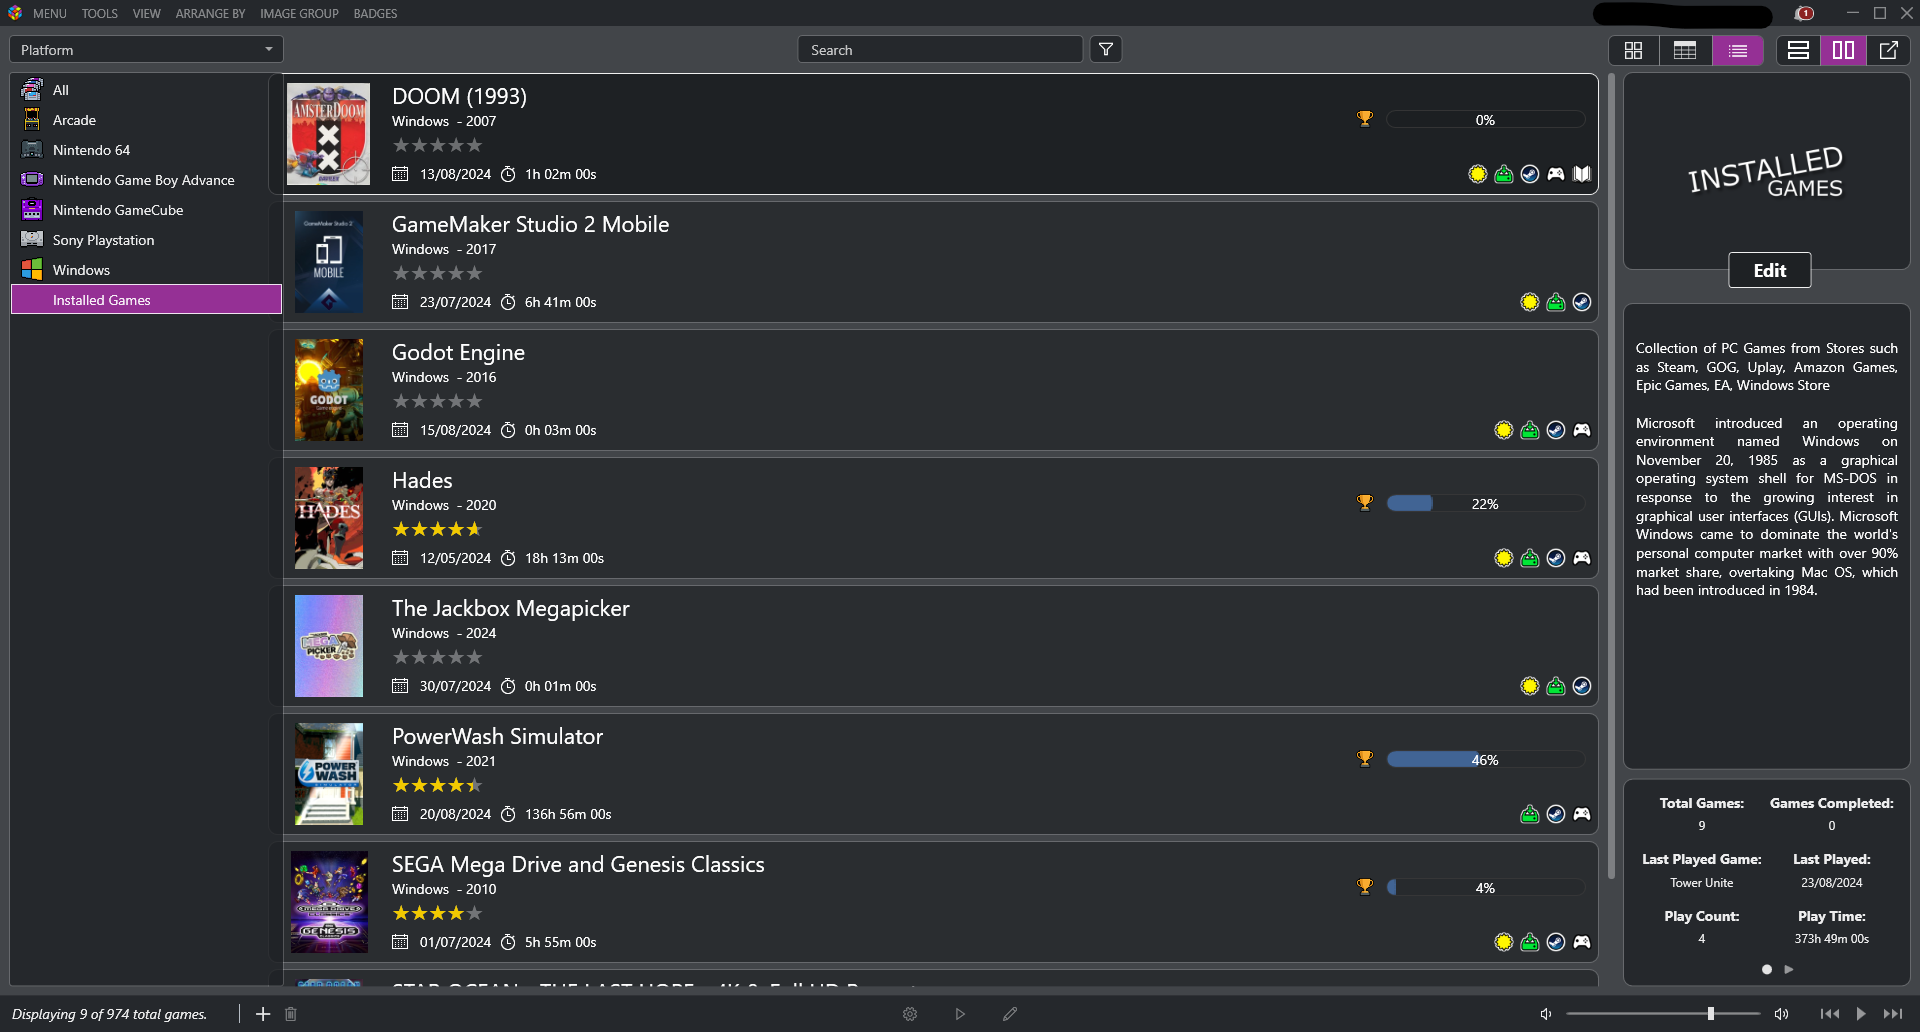Set Hades star rating
The height and width of the screenshot is (1032, 1920).
437,529
